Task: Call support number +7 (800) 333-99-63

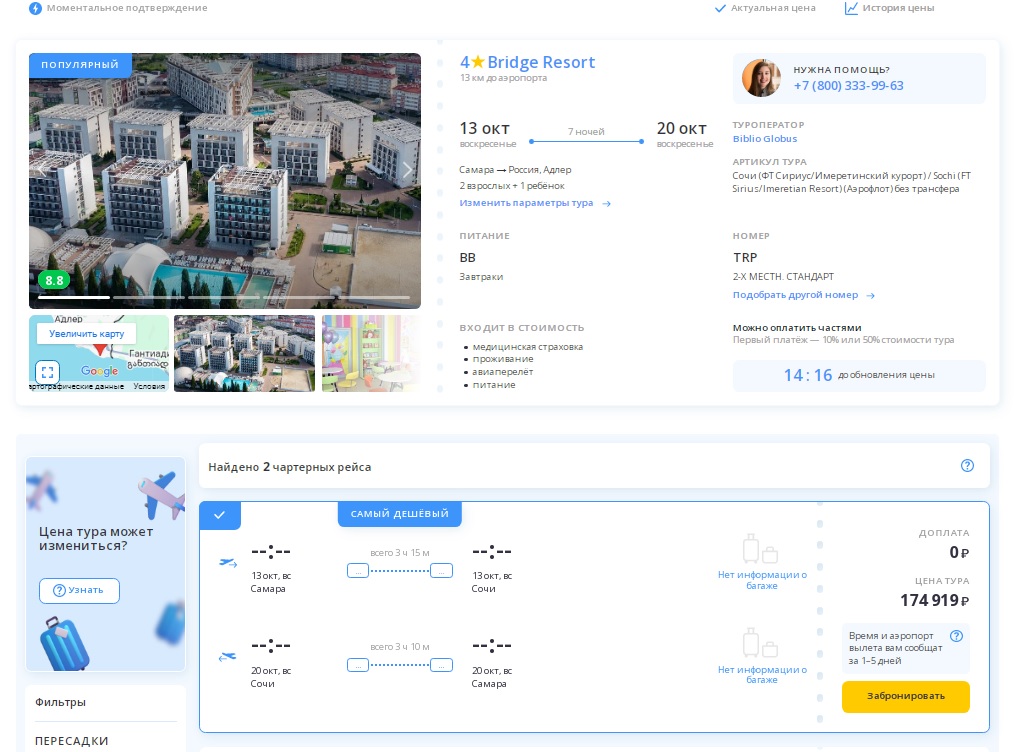Action: [848, 86]
